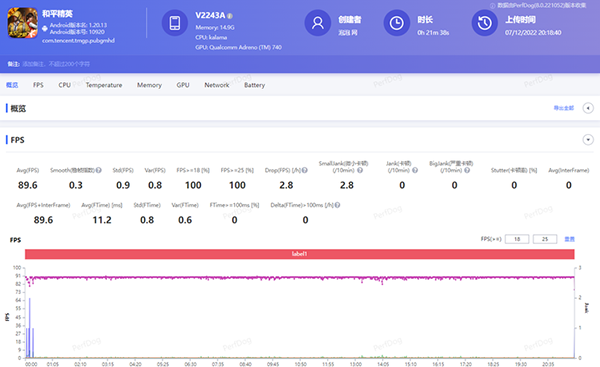The width and height of the screenshot is (600, 367).
Task: Click the duration clock icon
Action: pyautogui.click(x=396, y=23)
